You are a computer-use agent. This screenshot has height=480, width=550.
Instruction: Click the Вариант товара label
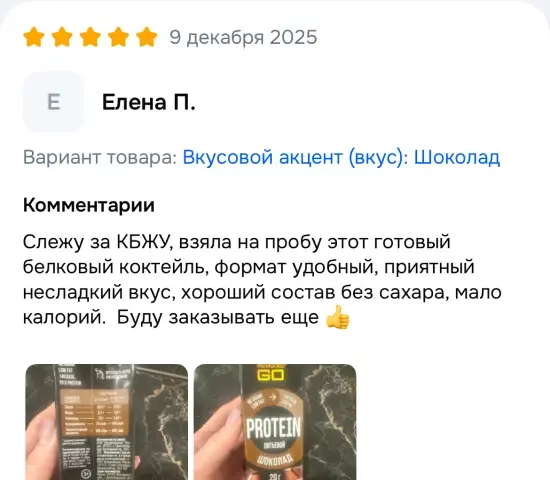[100, 157]
